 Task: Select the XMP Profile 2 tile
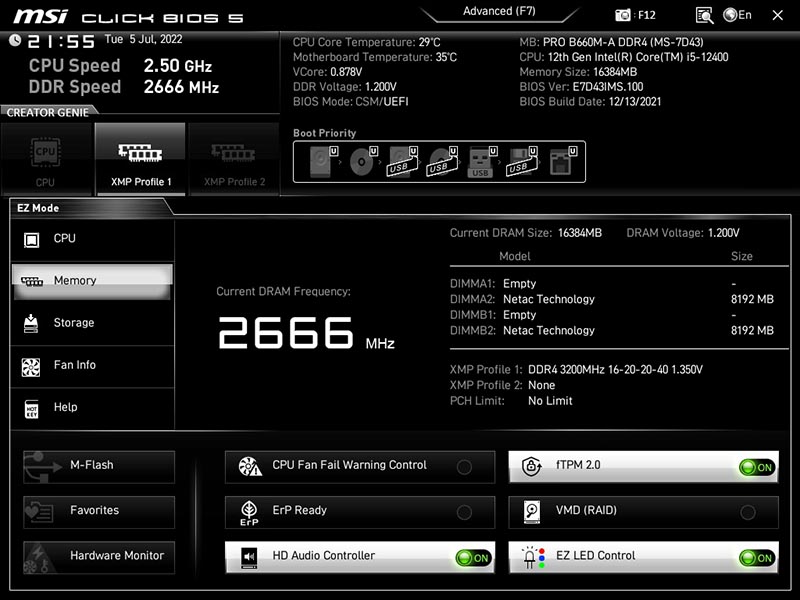tap(234, 159)
